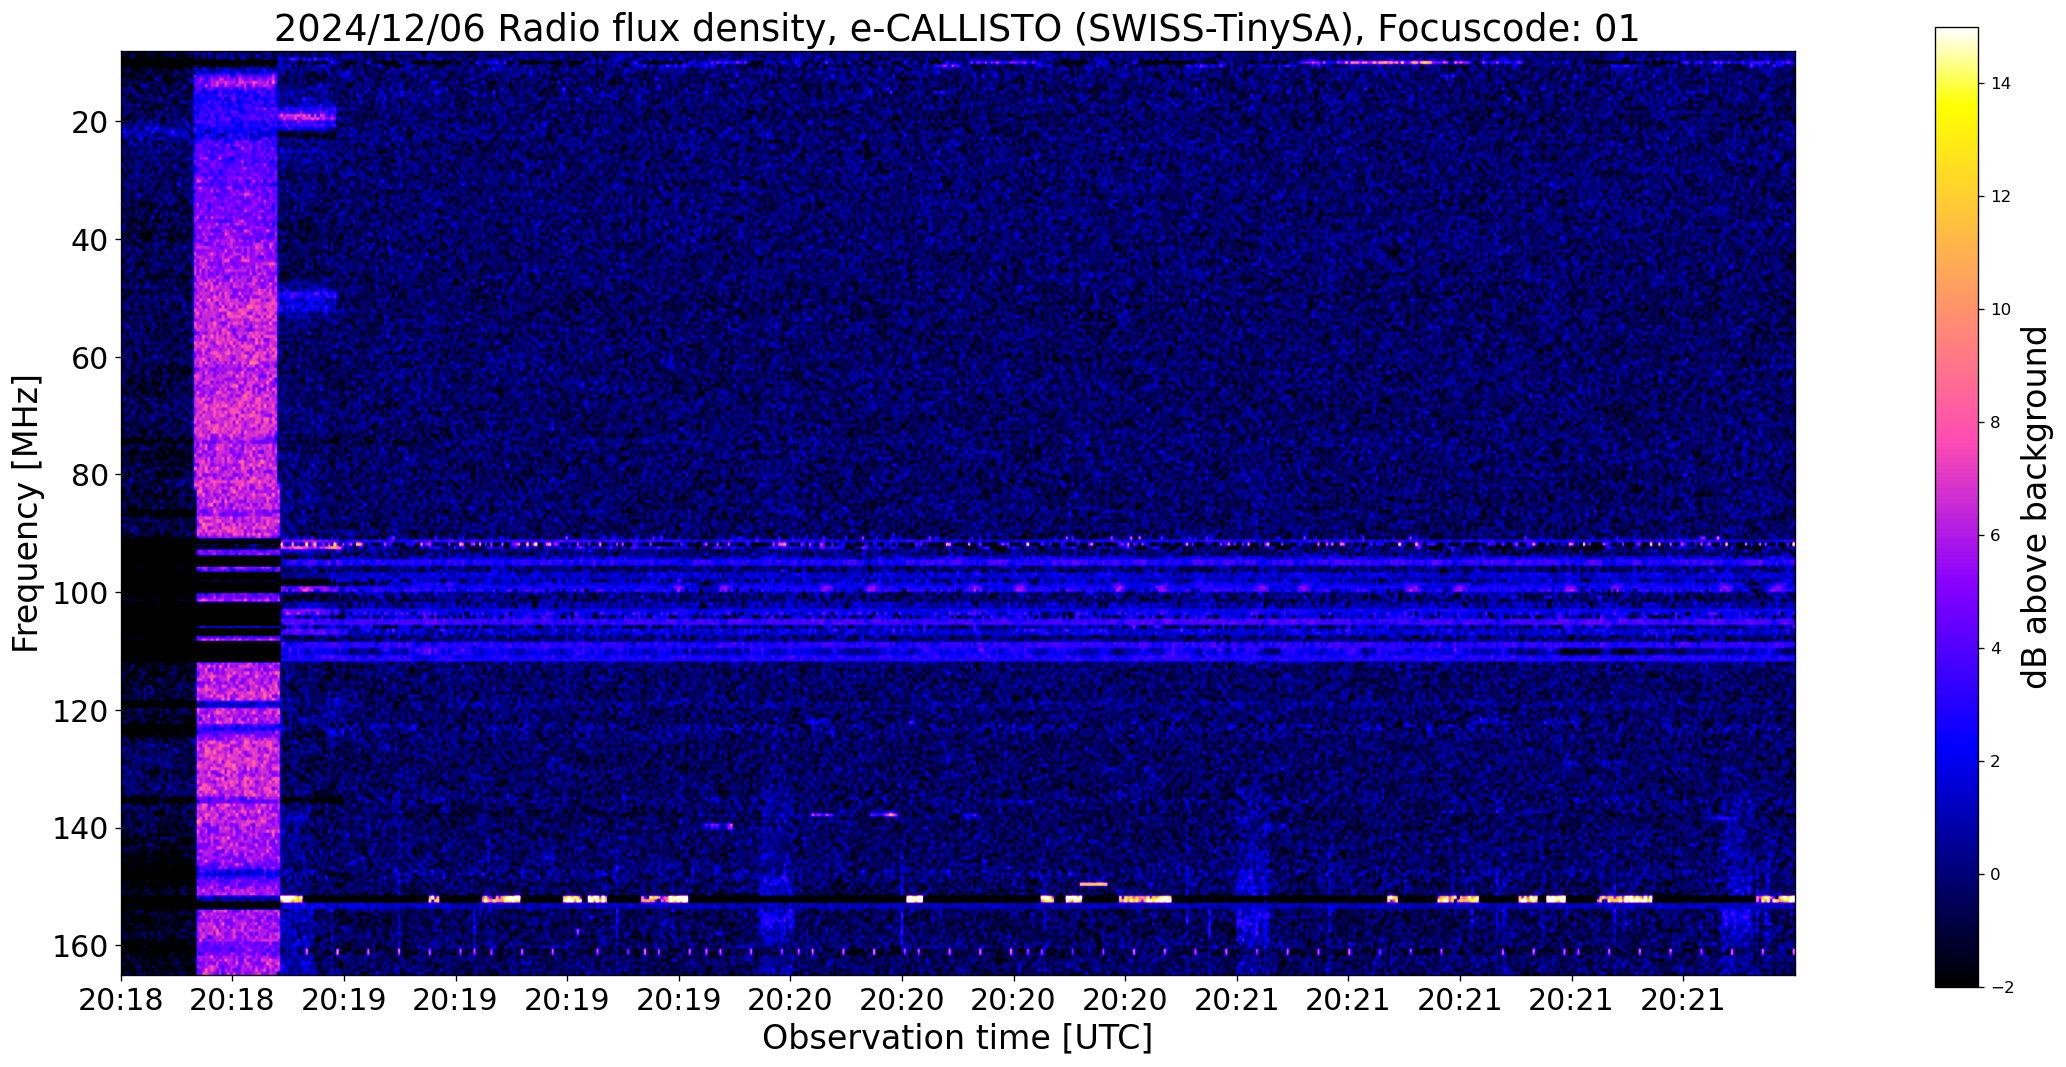Click the colorbar tick value 14
The width and height of the screenshot is (2066, 1067).
click(x=2000, y=84)
